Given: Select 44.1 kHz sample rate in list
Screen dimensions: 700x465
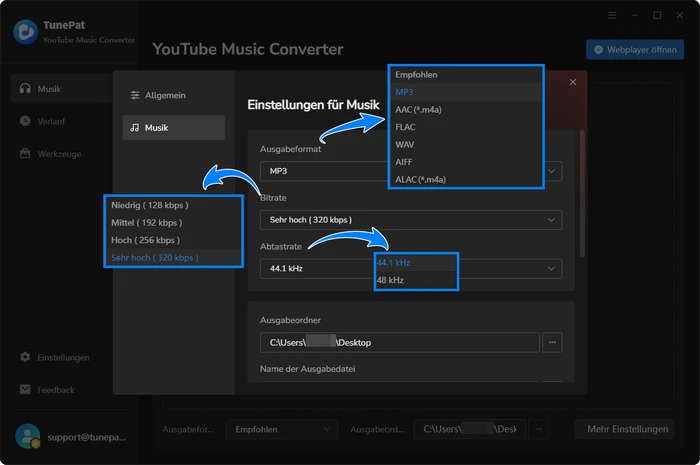Looking at the screenshot, I should [x=417, y=263].
